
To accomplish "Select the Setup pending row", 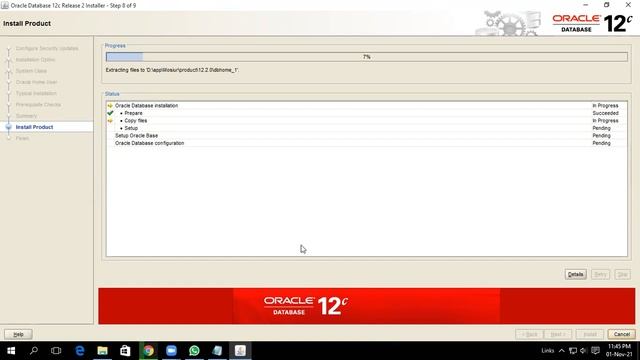I will click(x=366, y=128).
